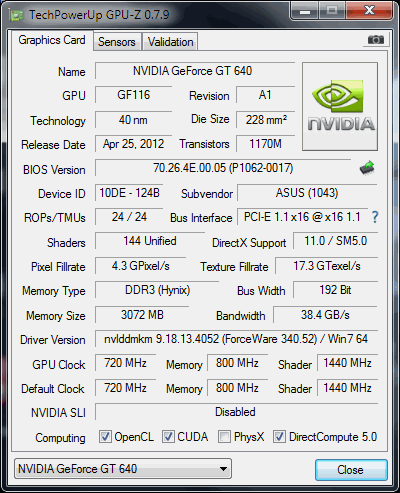This screenshot has width=400, height=493.
Task: Click the BIOS Version text field
Action: click(x=223, y=168)
